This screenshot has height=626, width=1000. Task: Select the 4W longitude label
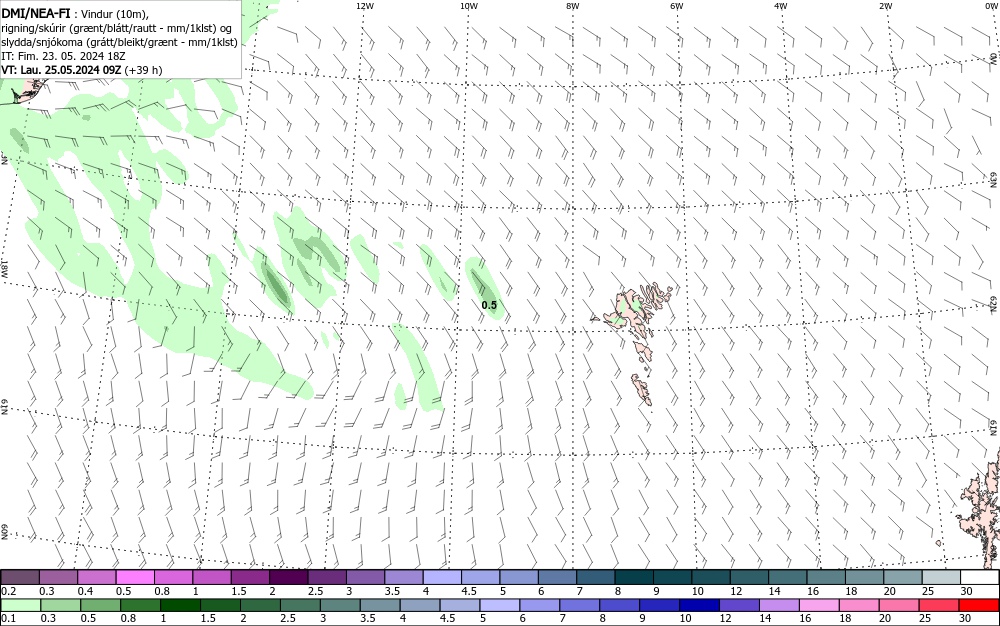781,6
